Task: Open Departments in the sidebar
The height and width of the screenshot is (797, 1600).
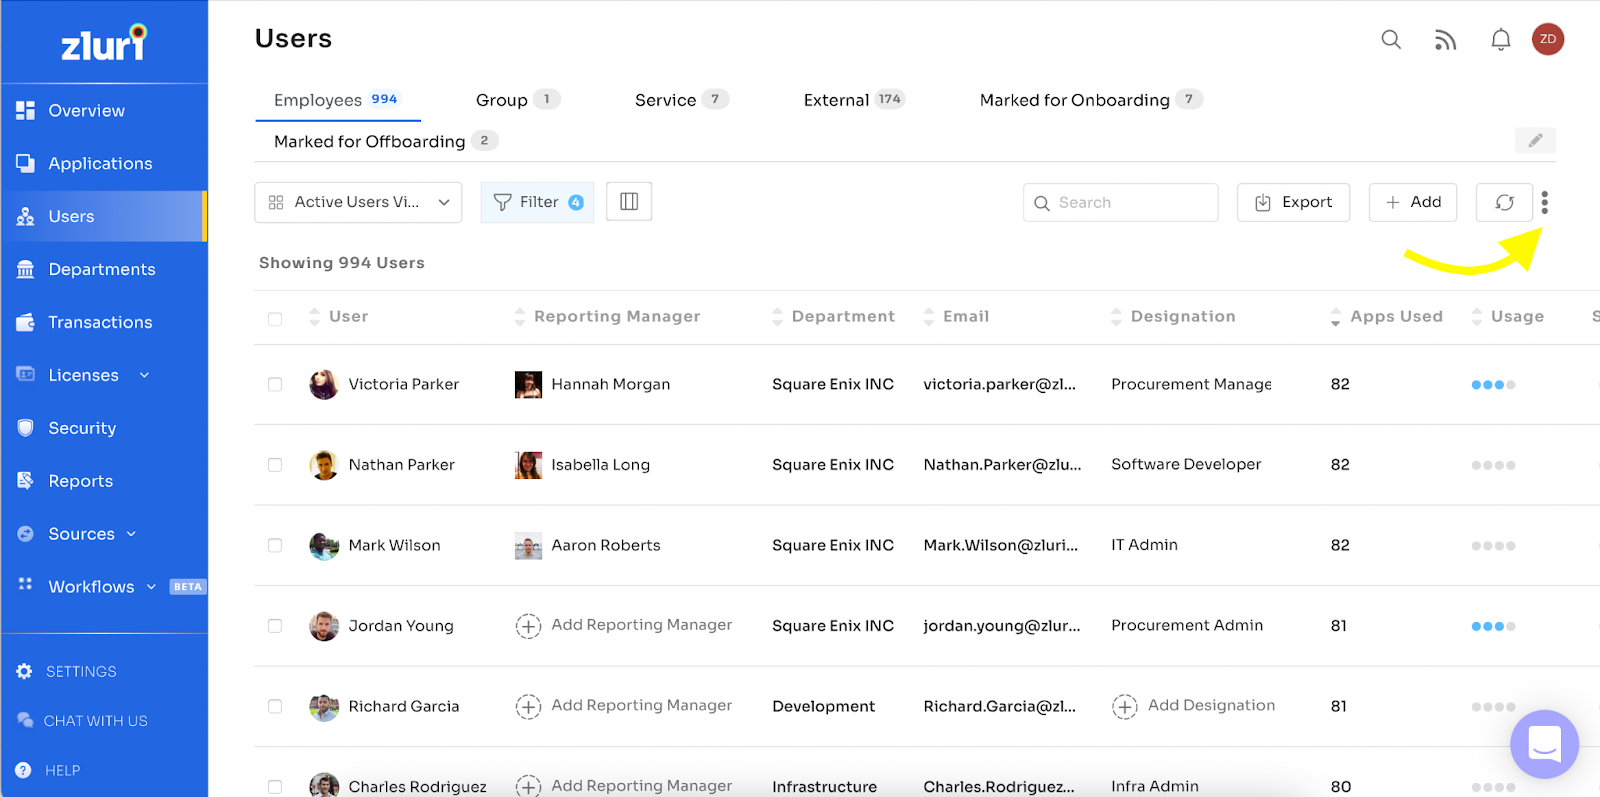Action: pos(104,270)
